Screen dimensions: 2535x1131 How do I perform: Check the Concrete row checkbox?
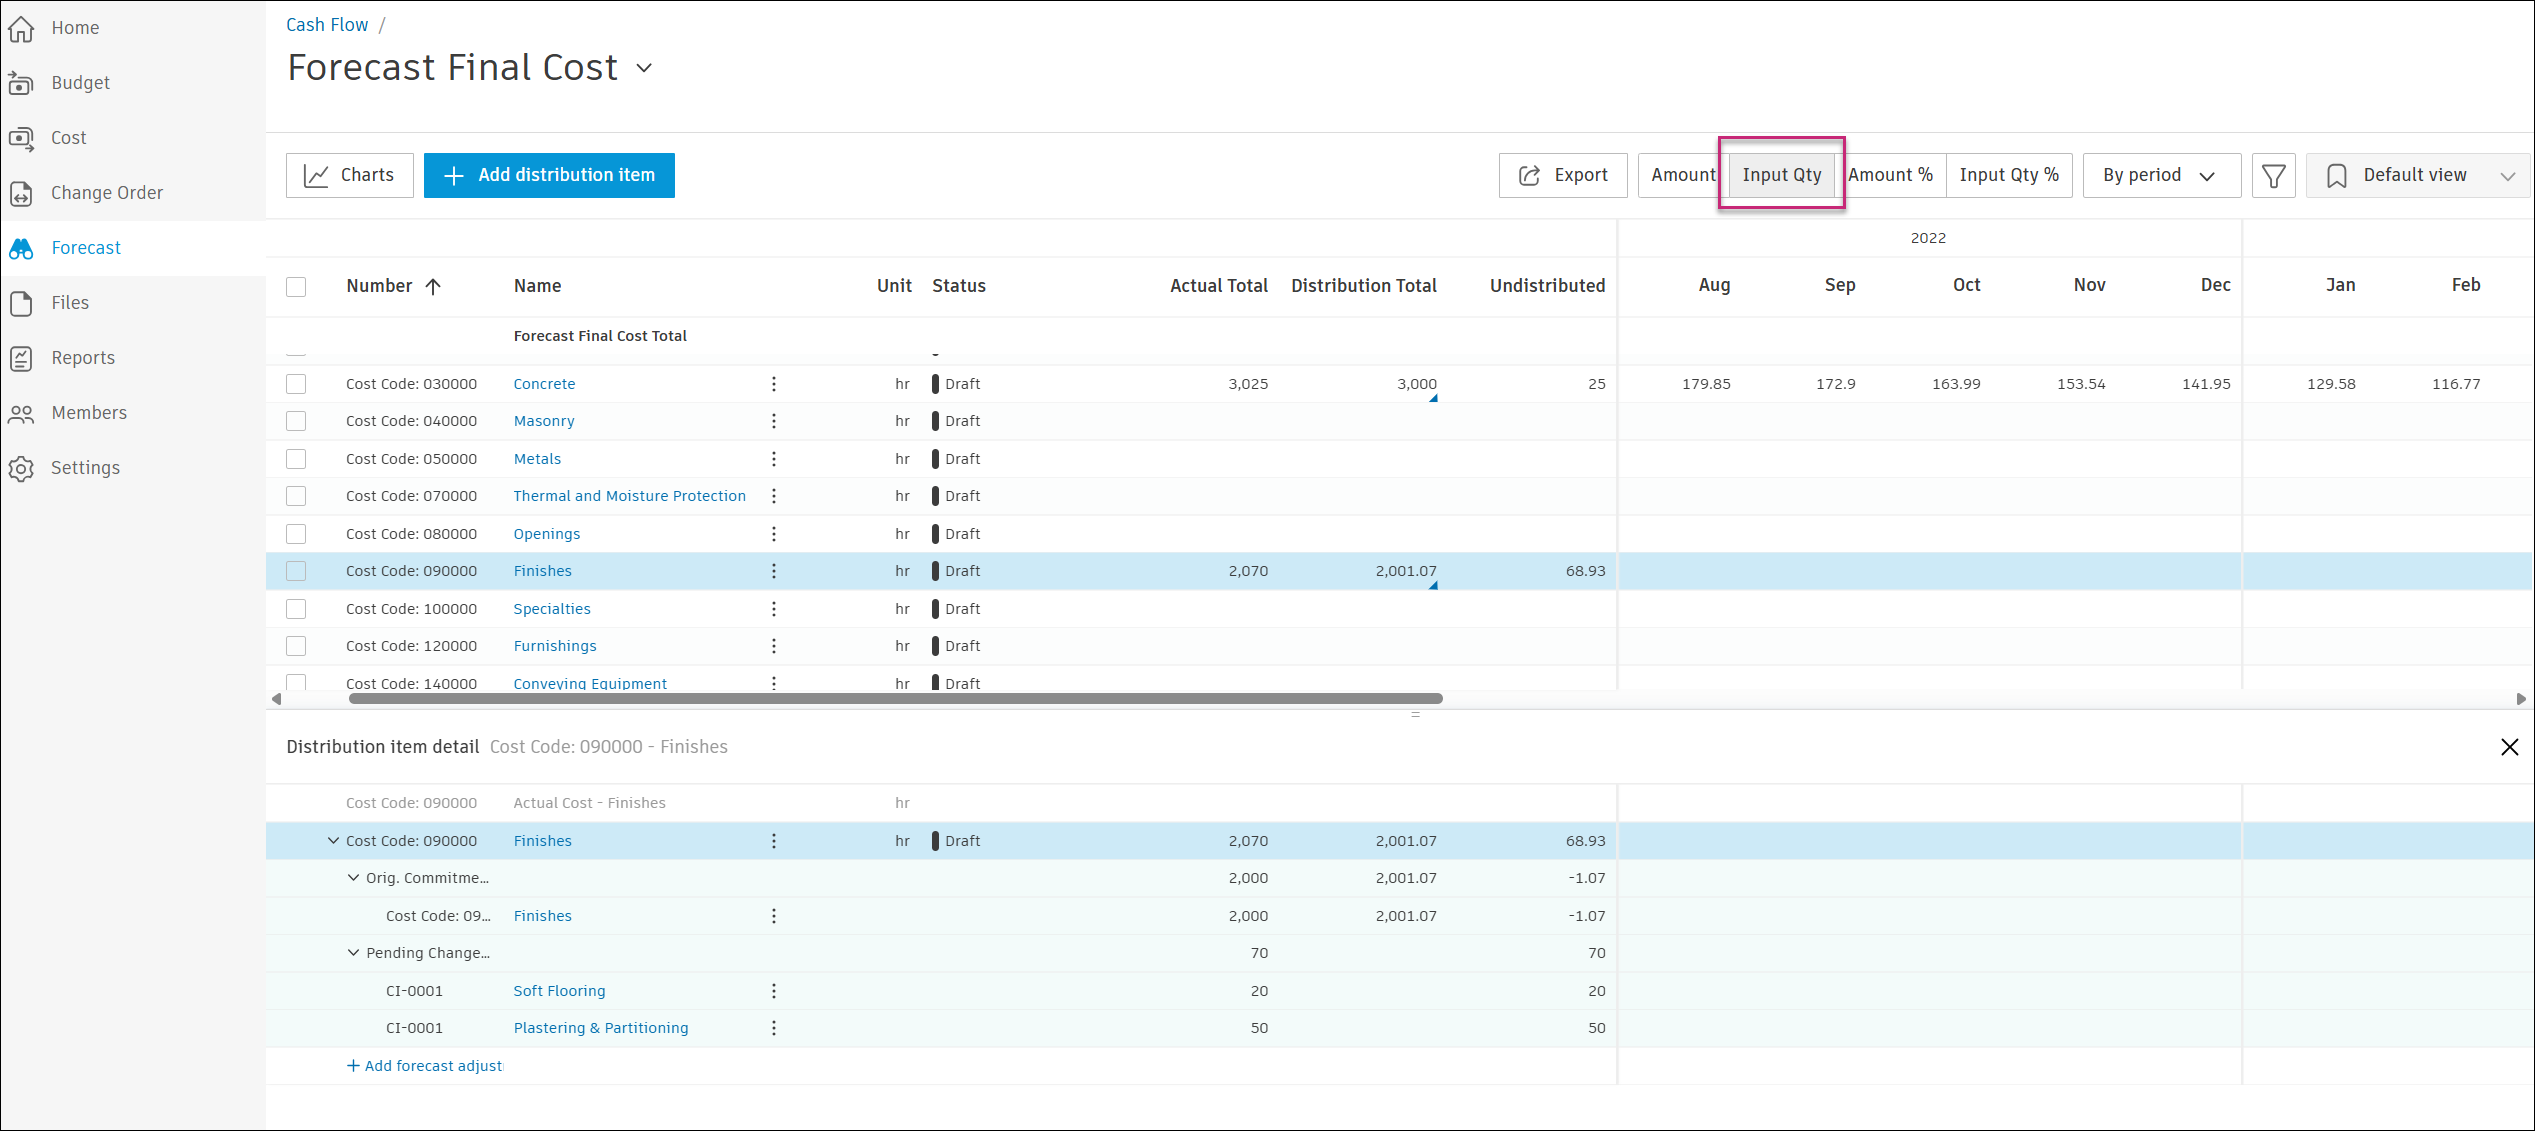296,384
